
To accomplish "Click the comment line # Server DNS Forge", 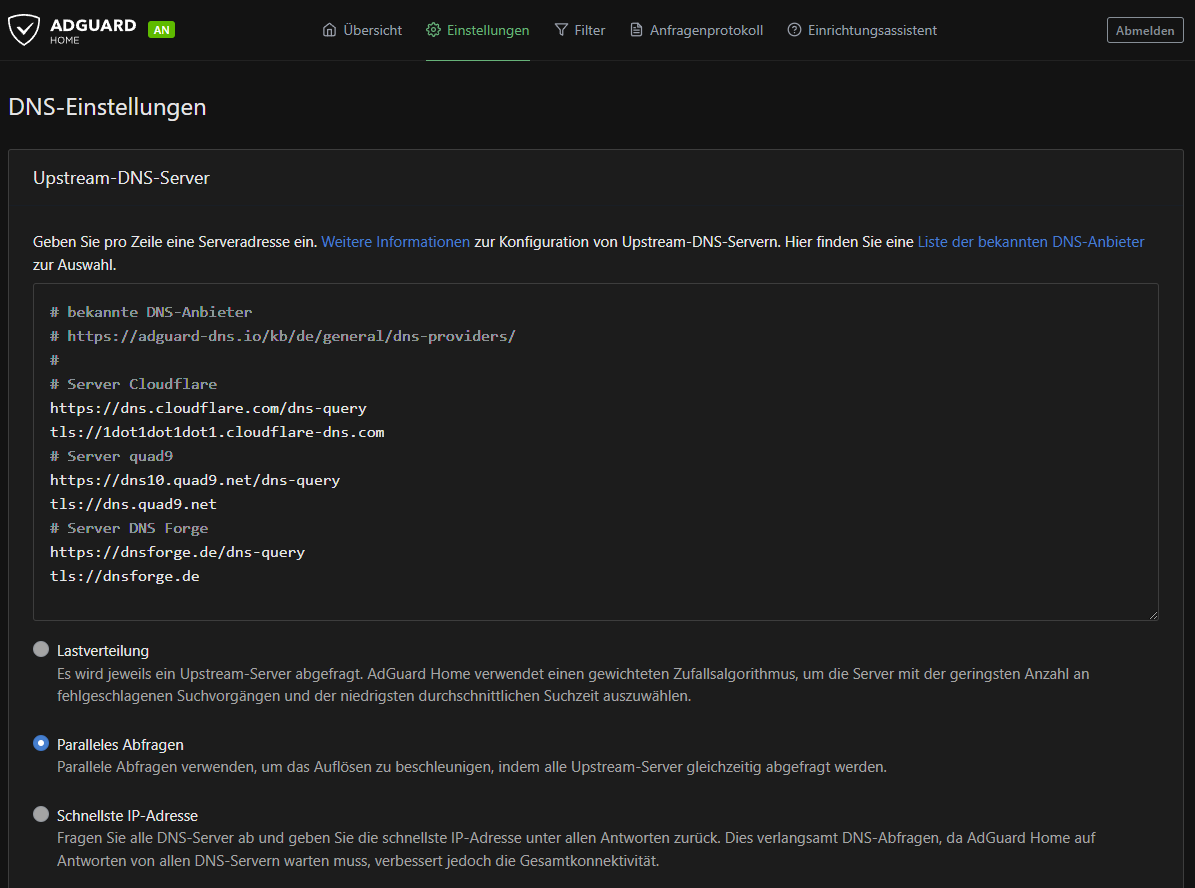I will point(129,528).
